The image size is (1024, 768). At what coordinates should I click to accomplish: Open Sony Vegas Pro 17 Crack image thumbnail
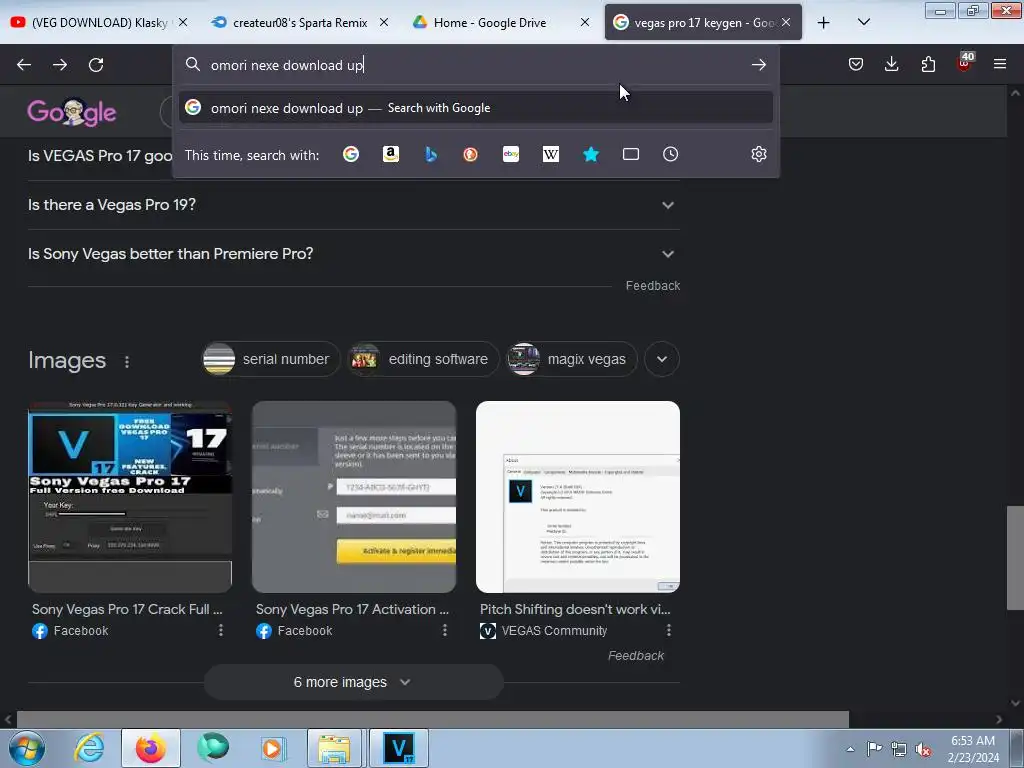pos(130,496)
